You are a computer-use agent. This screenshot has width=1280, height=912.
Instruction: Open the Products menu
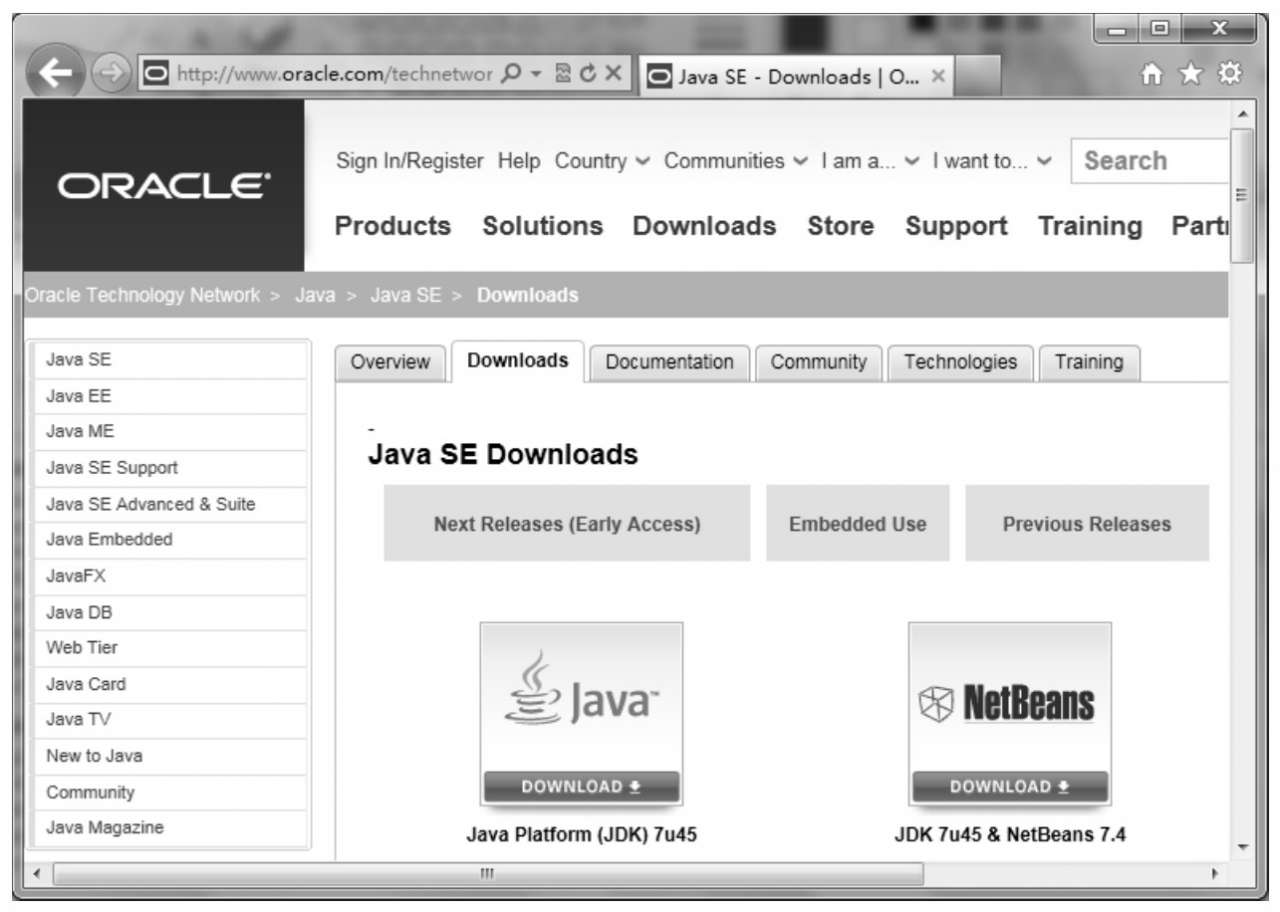coord(393,226)
